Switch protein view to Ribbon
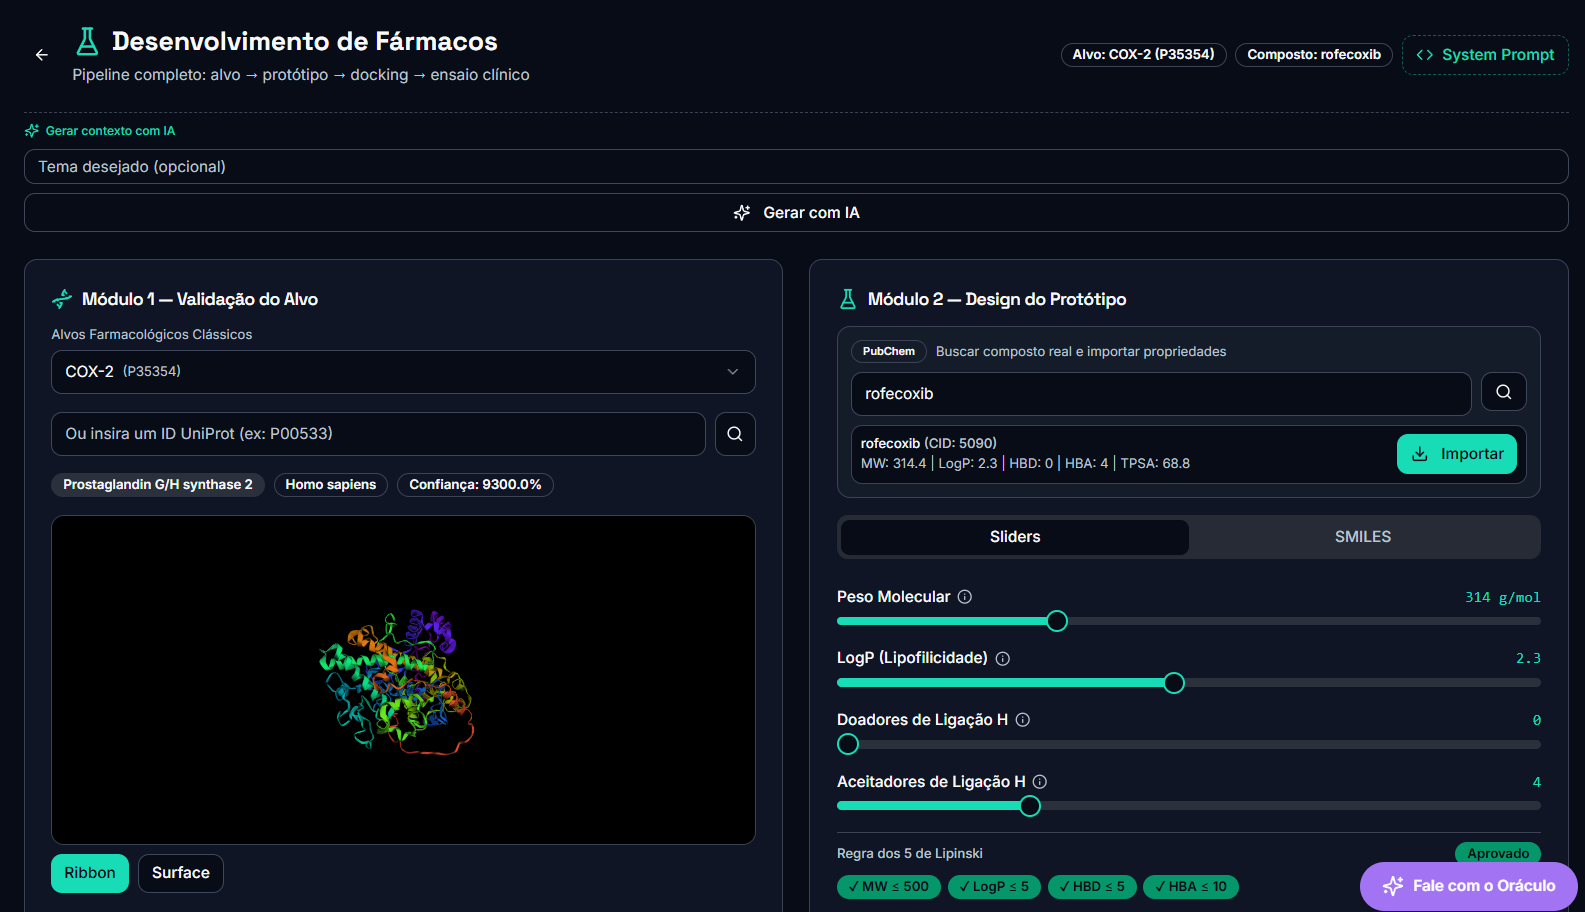 (90, 873)
